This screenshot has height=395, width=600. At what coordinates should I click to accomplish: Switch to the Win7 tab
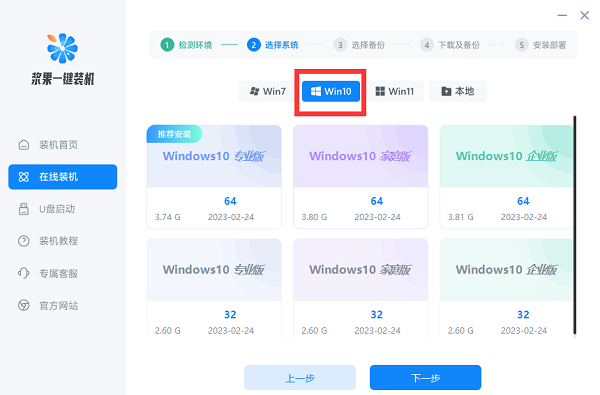[x=267, y=91]
